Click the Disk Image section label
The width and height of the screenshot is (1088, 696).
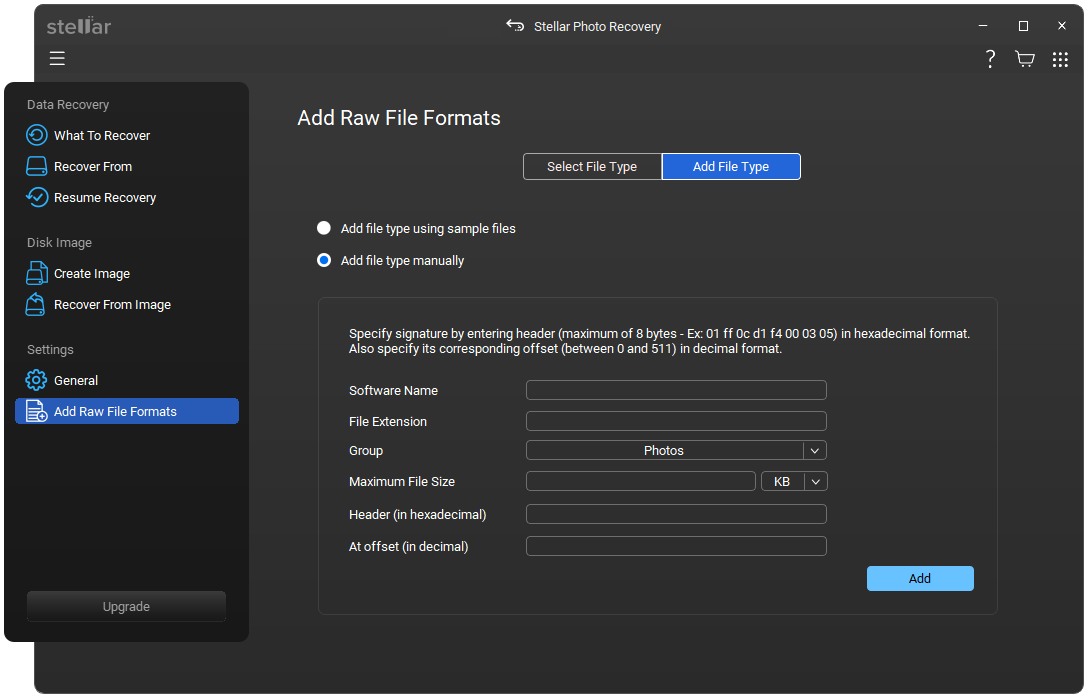pos(59,243)
